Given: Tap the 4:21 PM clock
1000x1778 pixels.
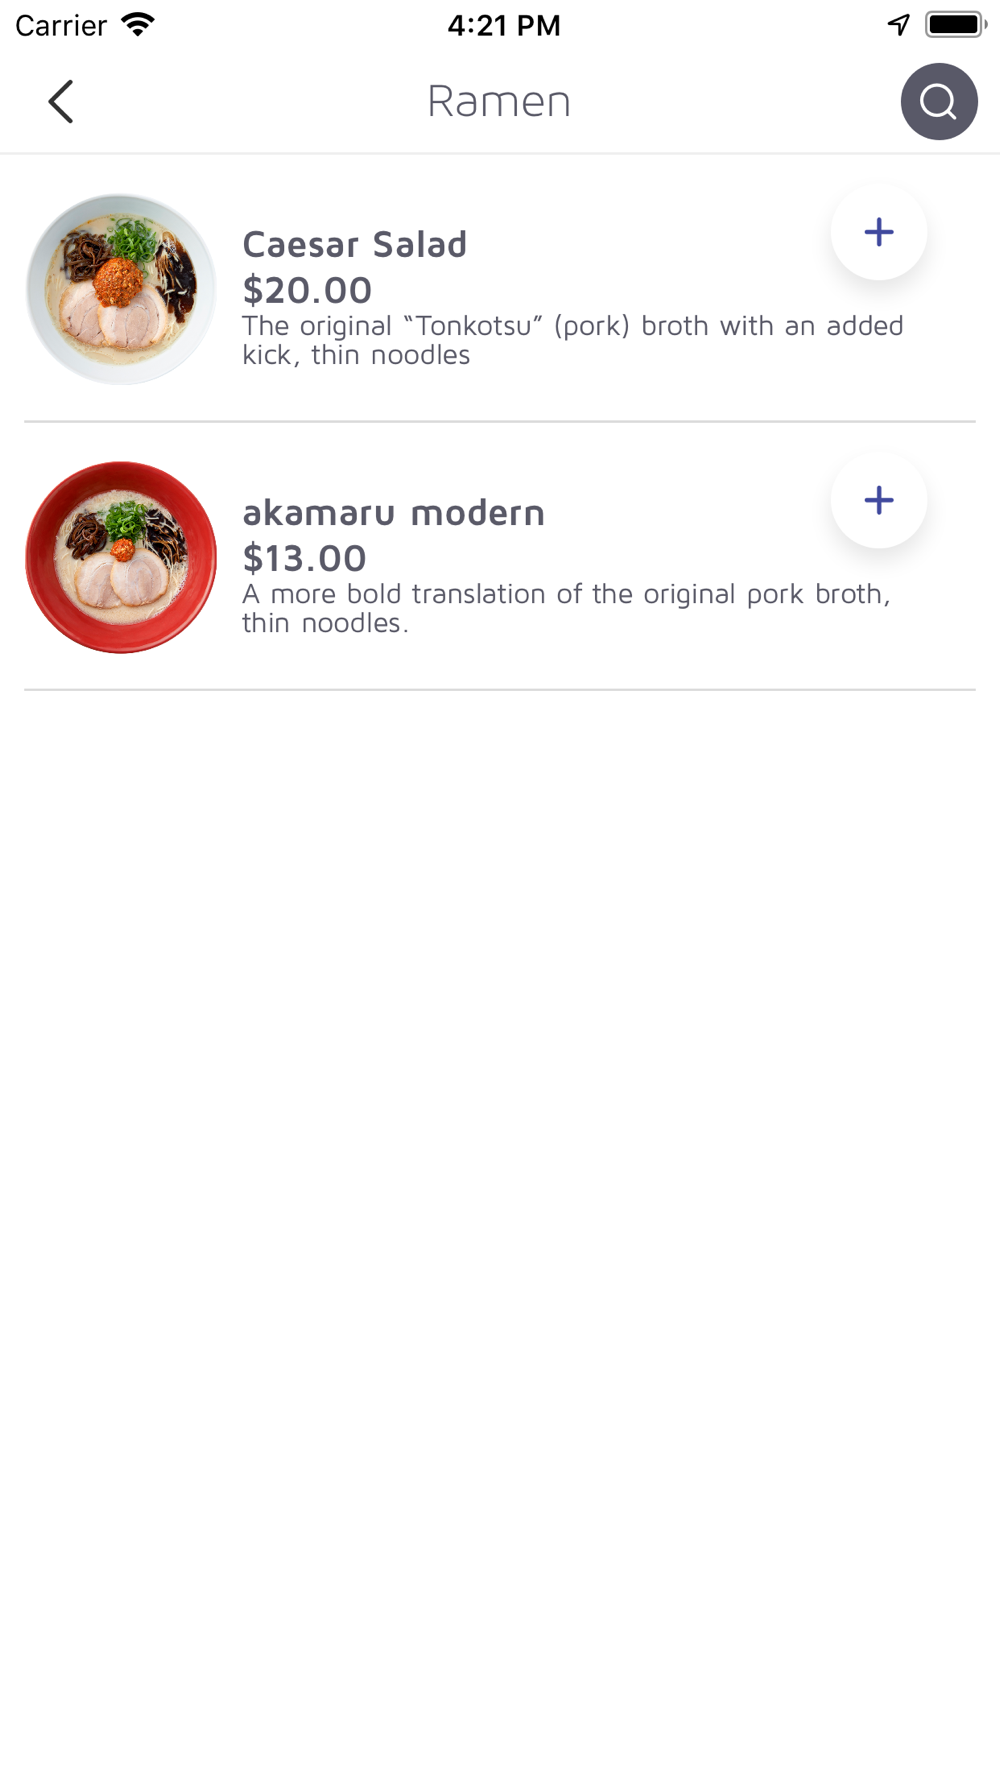Looking at the screenshot, I should (x=504, y=25).
